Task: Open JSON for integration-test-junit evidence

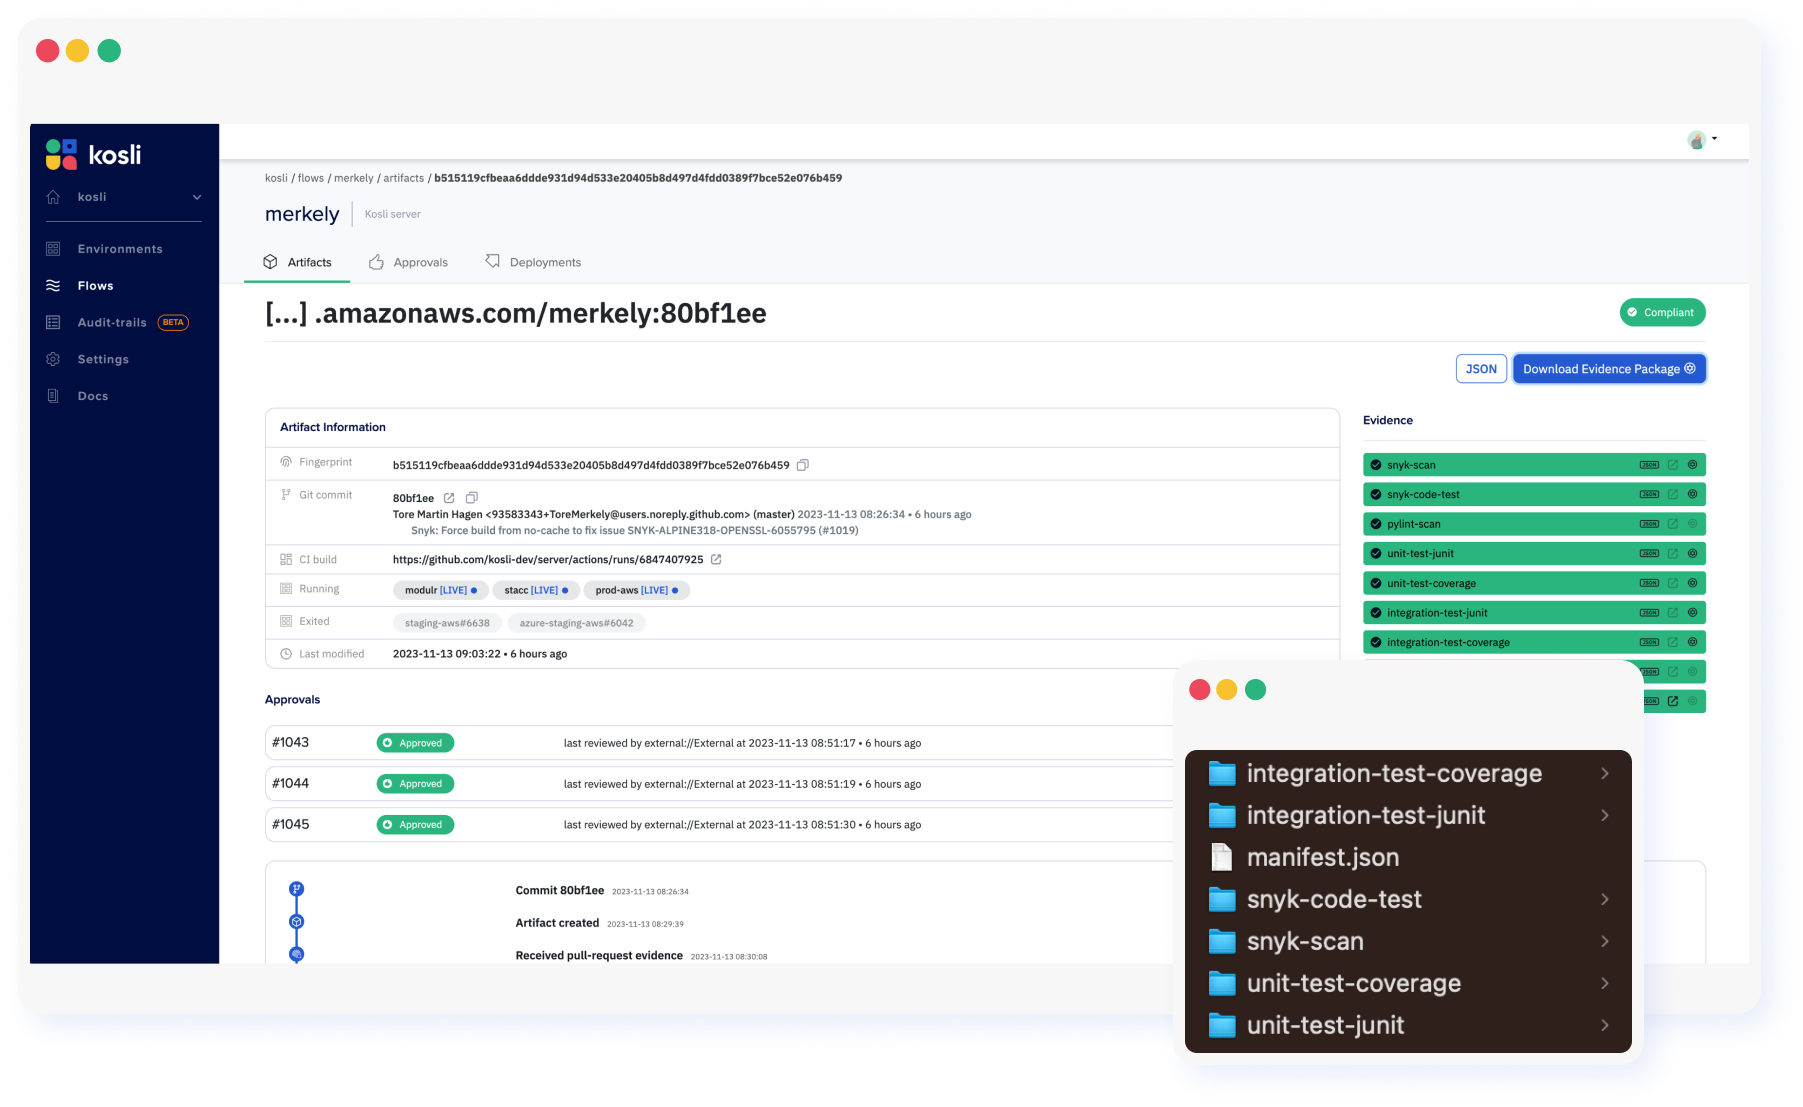Action: [1649, 613]
